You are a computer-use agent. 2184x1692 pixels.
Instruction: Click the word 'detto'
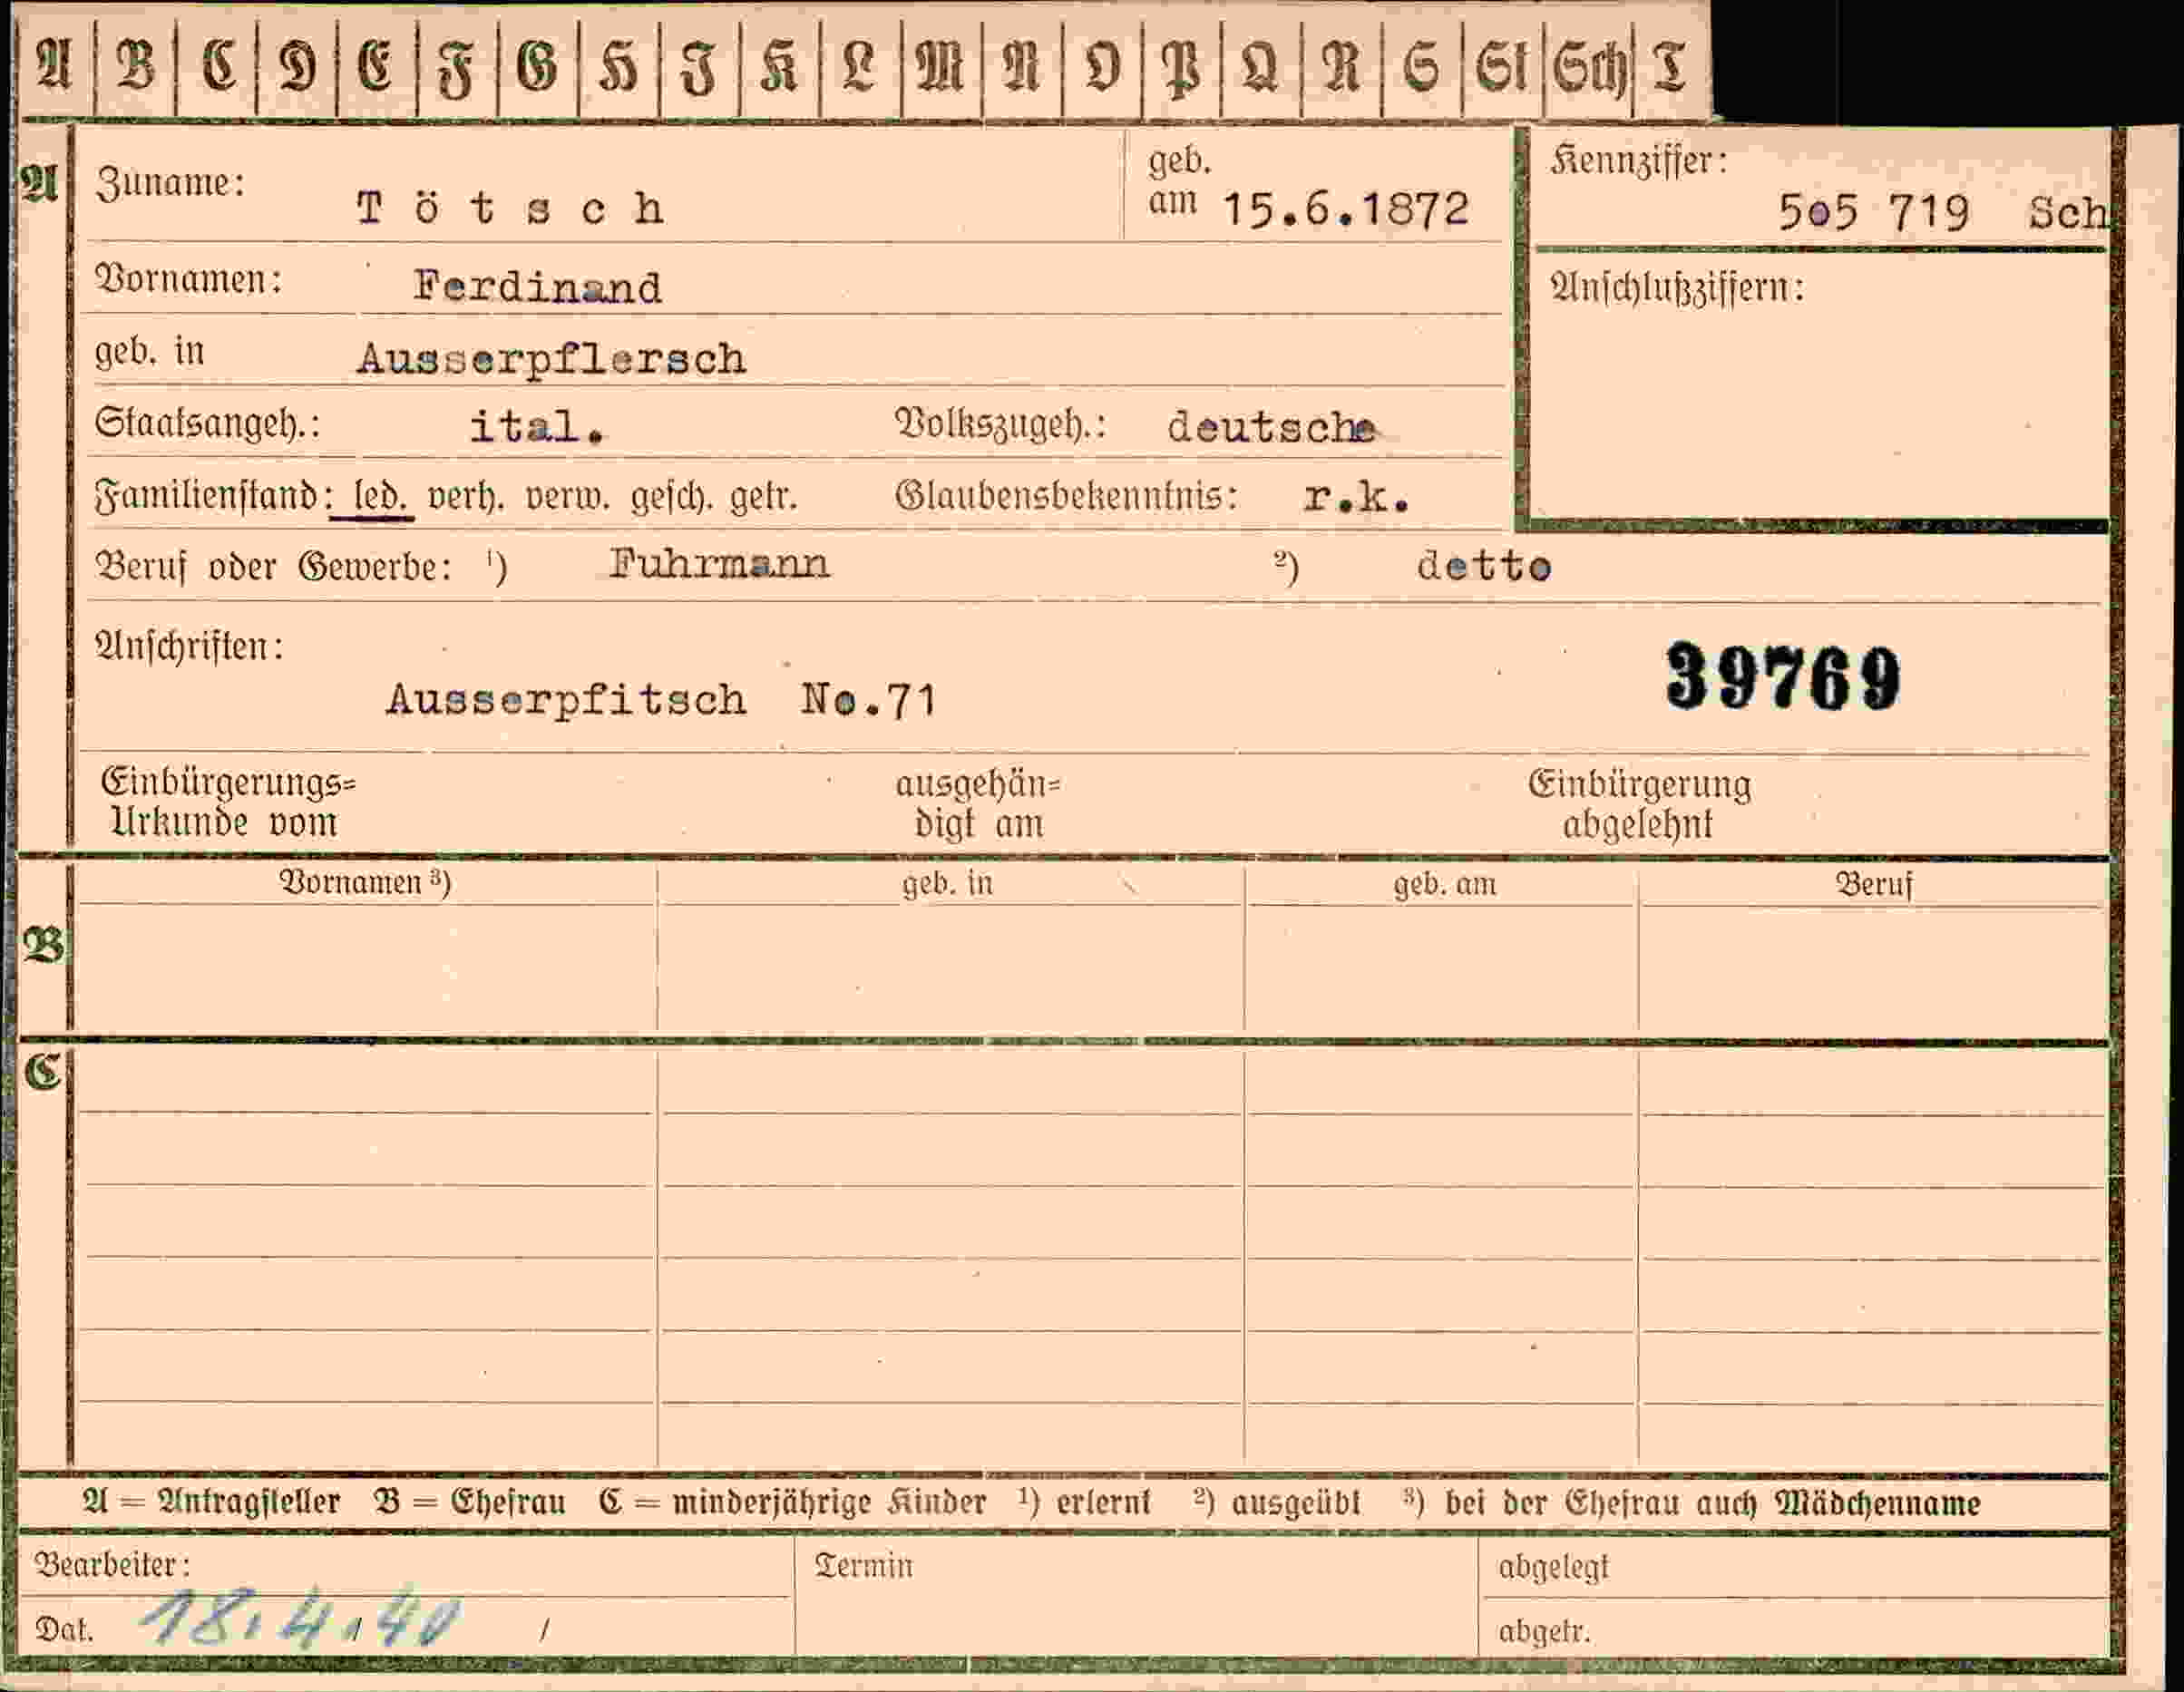click(x=1484, y=566)
